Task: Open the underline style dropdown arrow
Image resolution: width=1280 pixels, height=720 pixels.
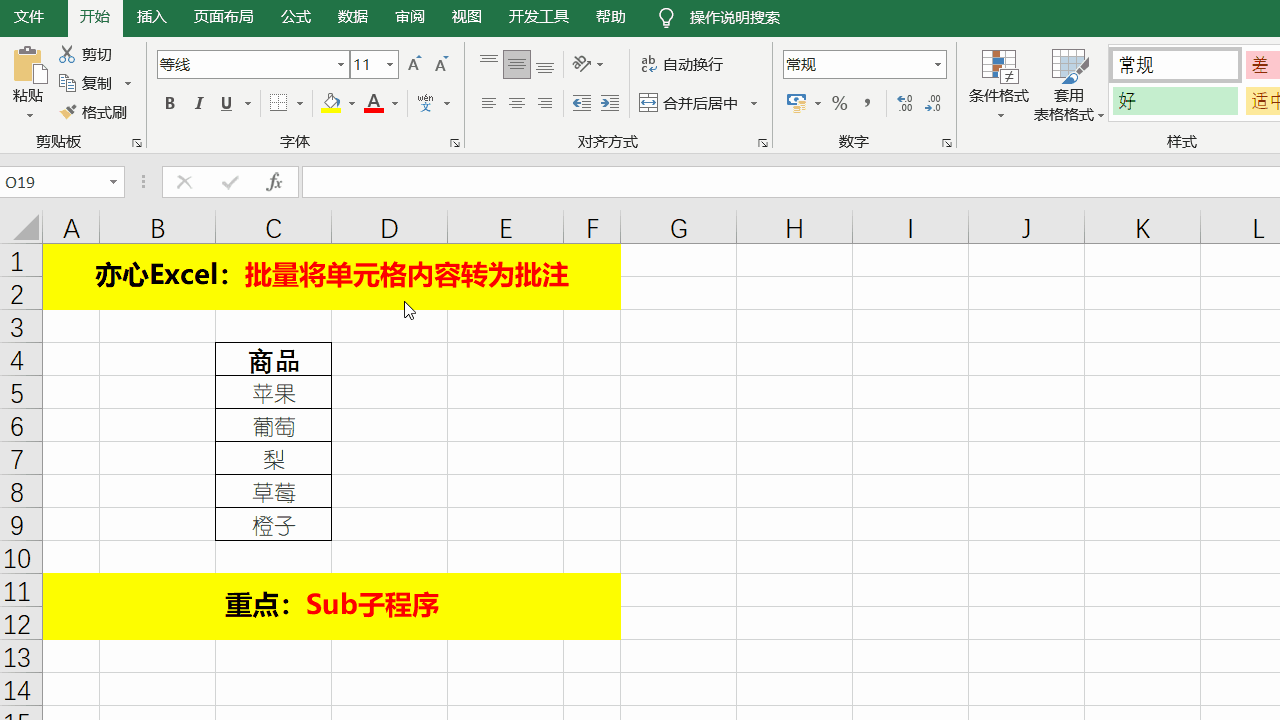Action: (247, 103)
